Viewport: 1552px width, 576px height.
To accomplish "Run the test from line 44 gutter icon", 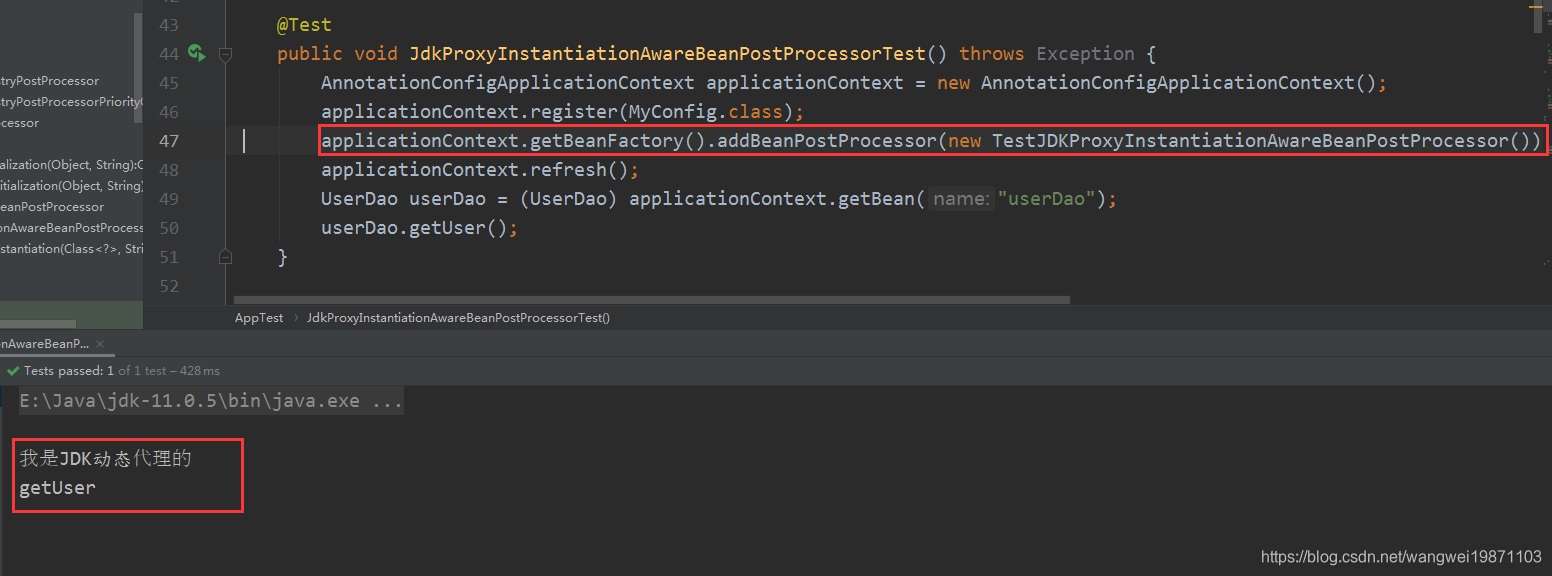I will point(196,53).
